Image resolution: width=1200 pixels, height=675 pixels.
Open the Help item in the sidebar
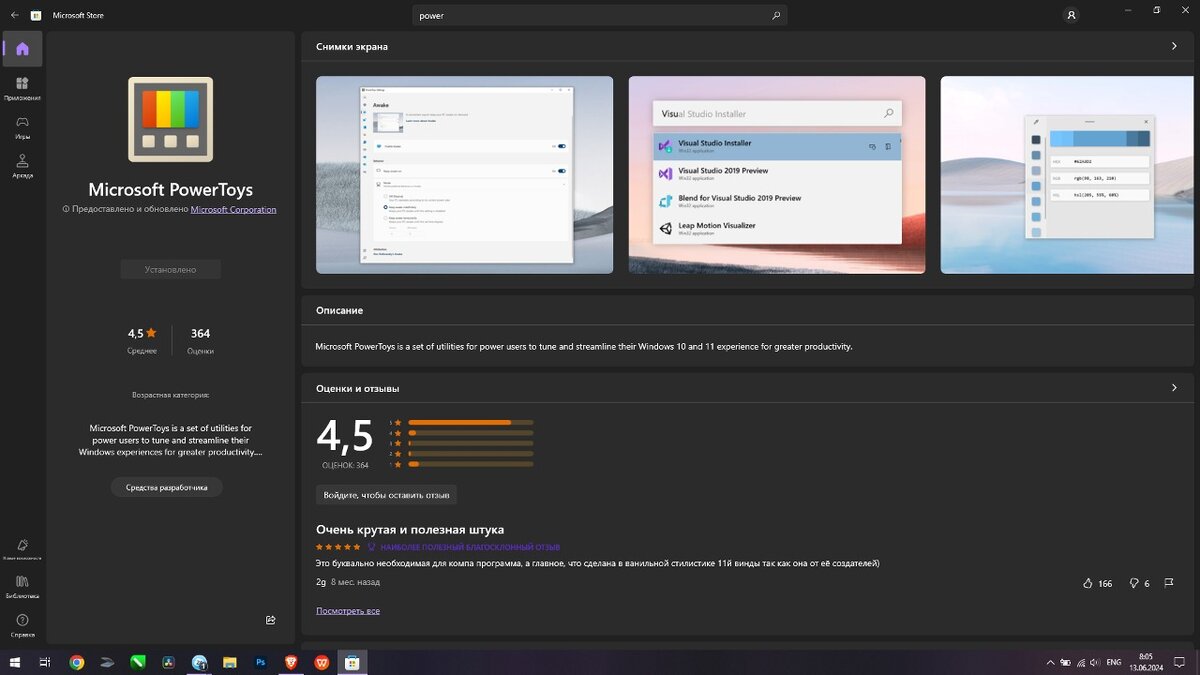[23, 626]
